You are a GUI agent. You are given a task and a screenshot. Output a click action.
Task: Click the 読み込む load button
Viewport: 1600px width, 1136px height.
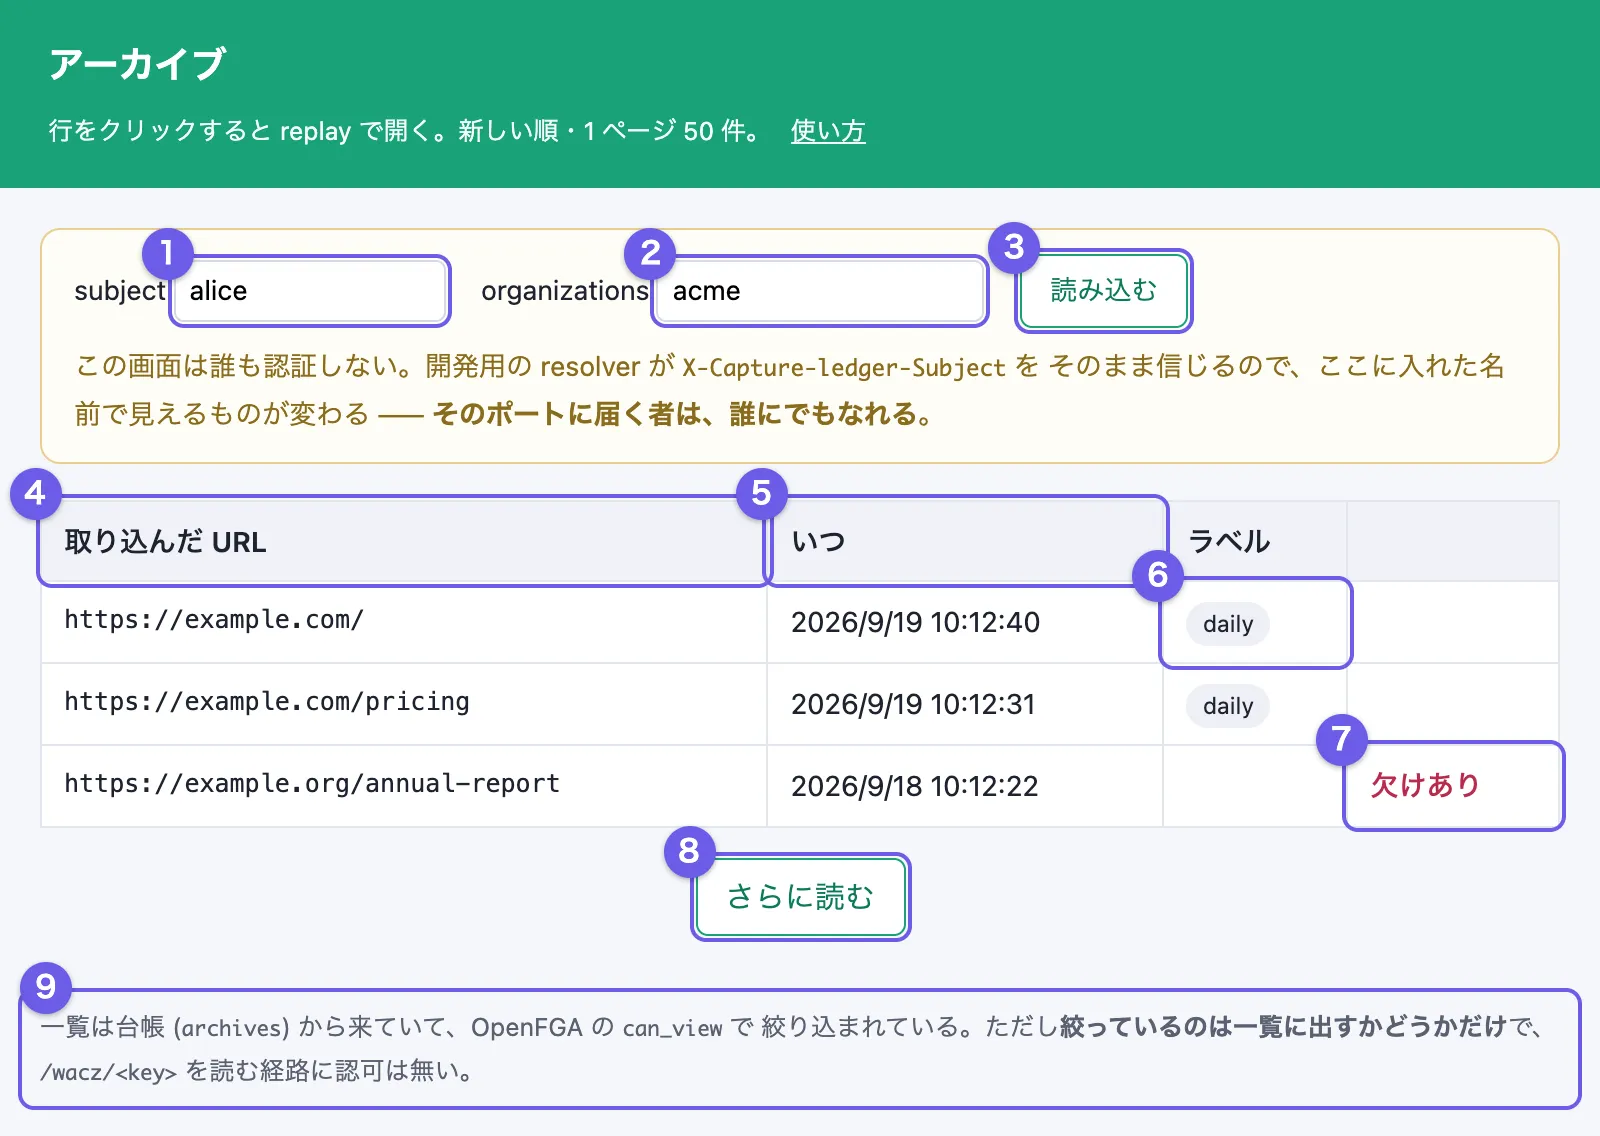coord(1103,290)
